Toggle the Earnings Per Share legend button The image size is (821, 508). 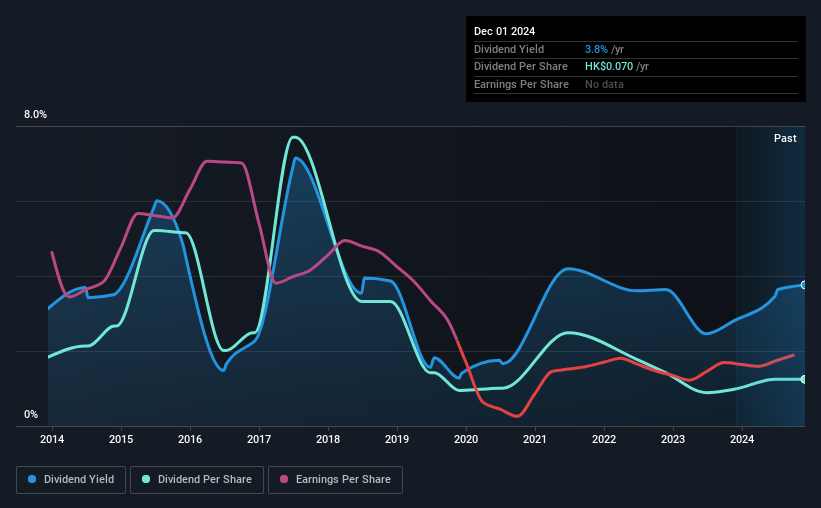(335, 480)
